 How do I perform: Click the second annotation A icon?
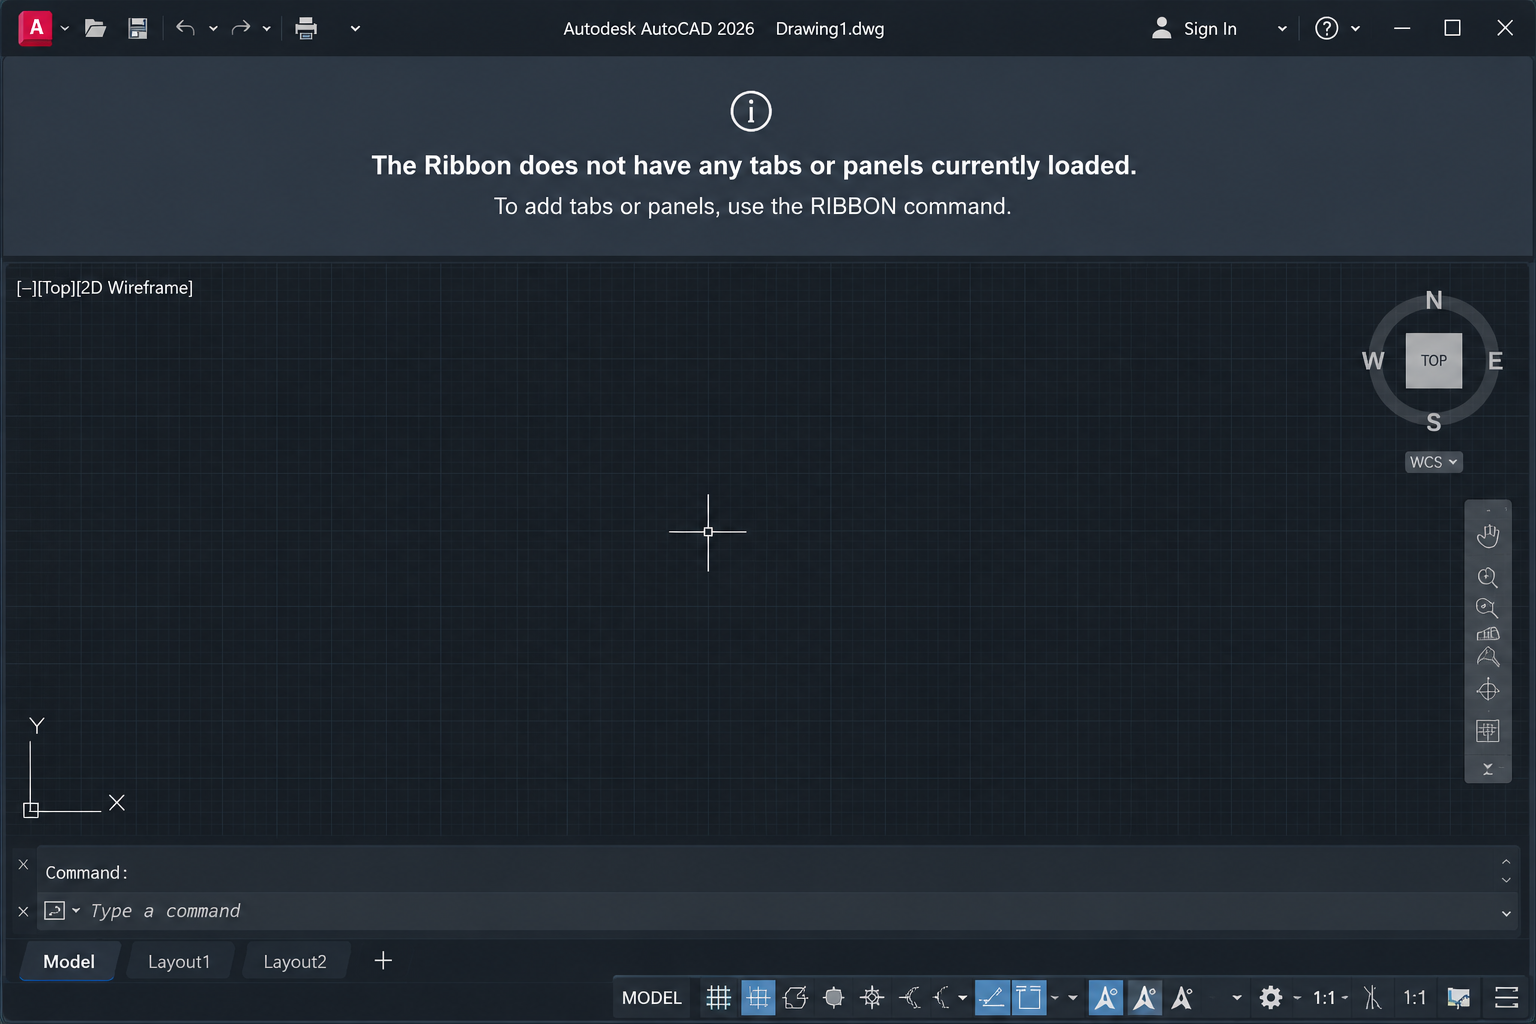[x=1145, y=998]
